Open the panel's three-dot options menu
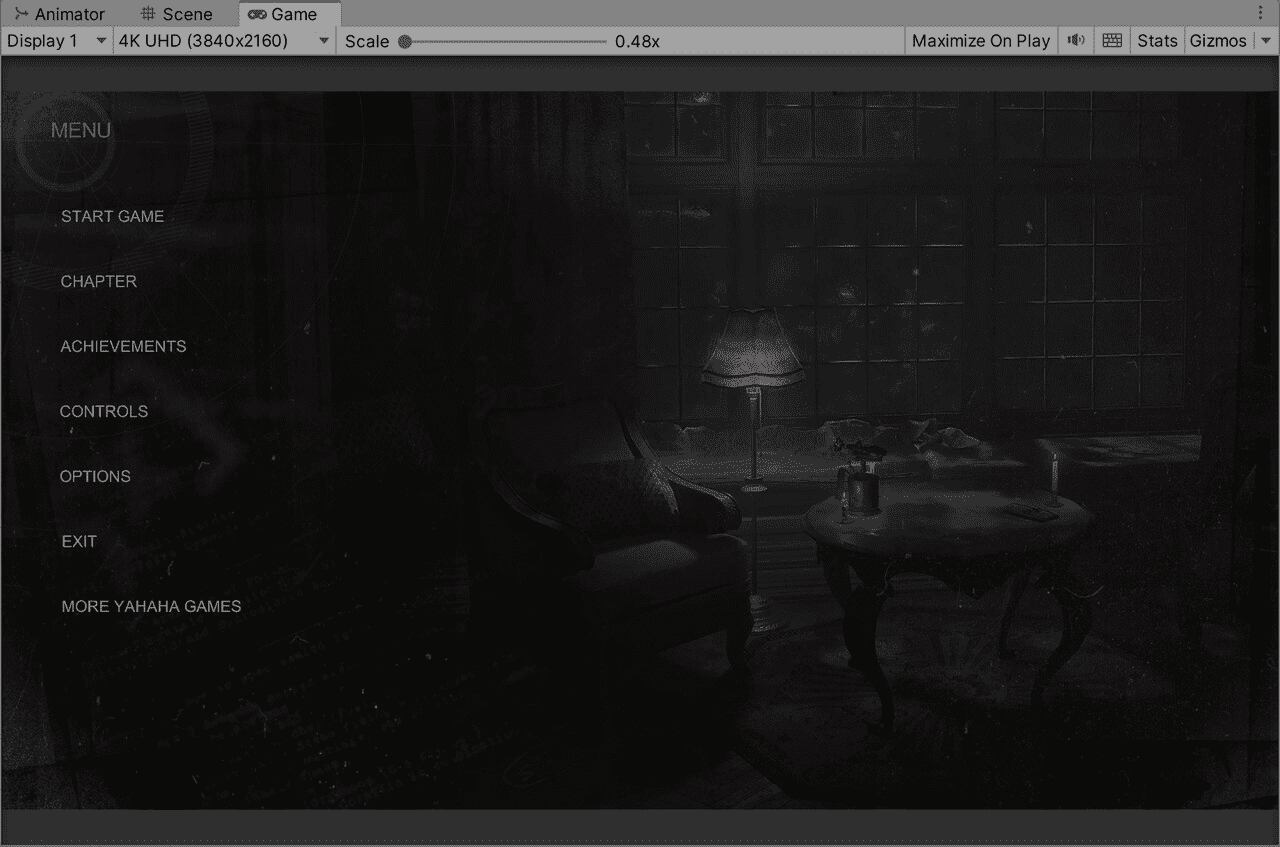This screenshot has height=847, width=1280. point(1260,13)
